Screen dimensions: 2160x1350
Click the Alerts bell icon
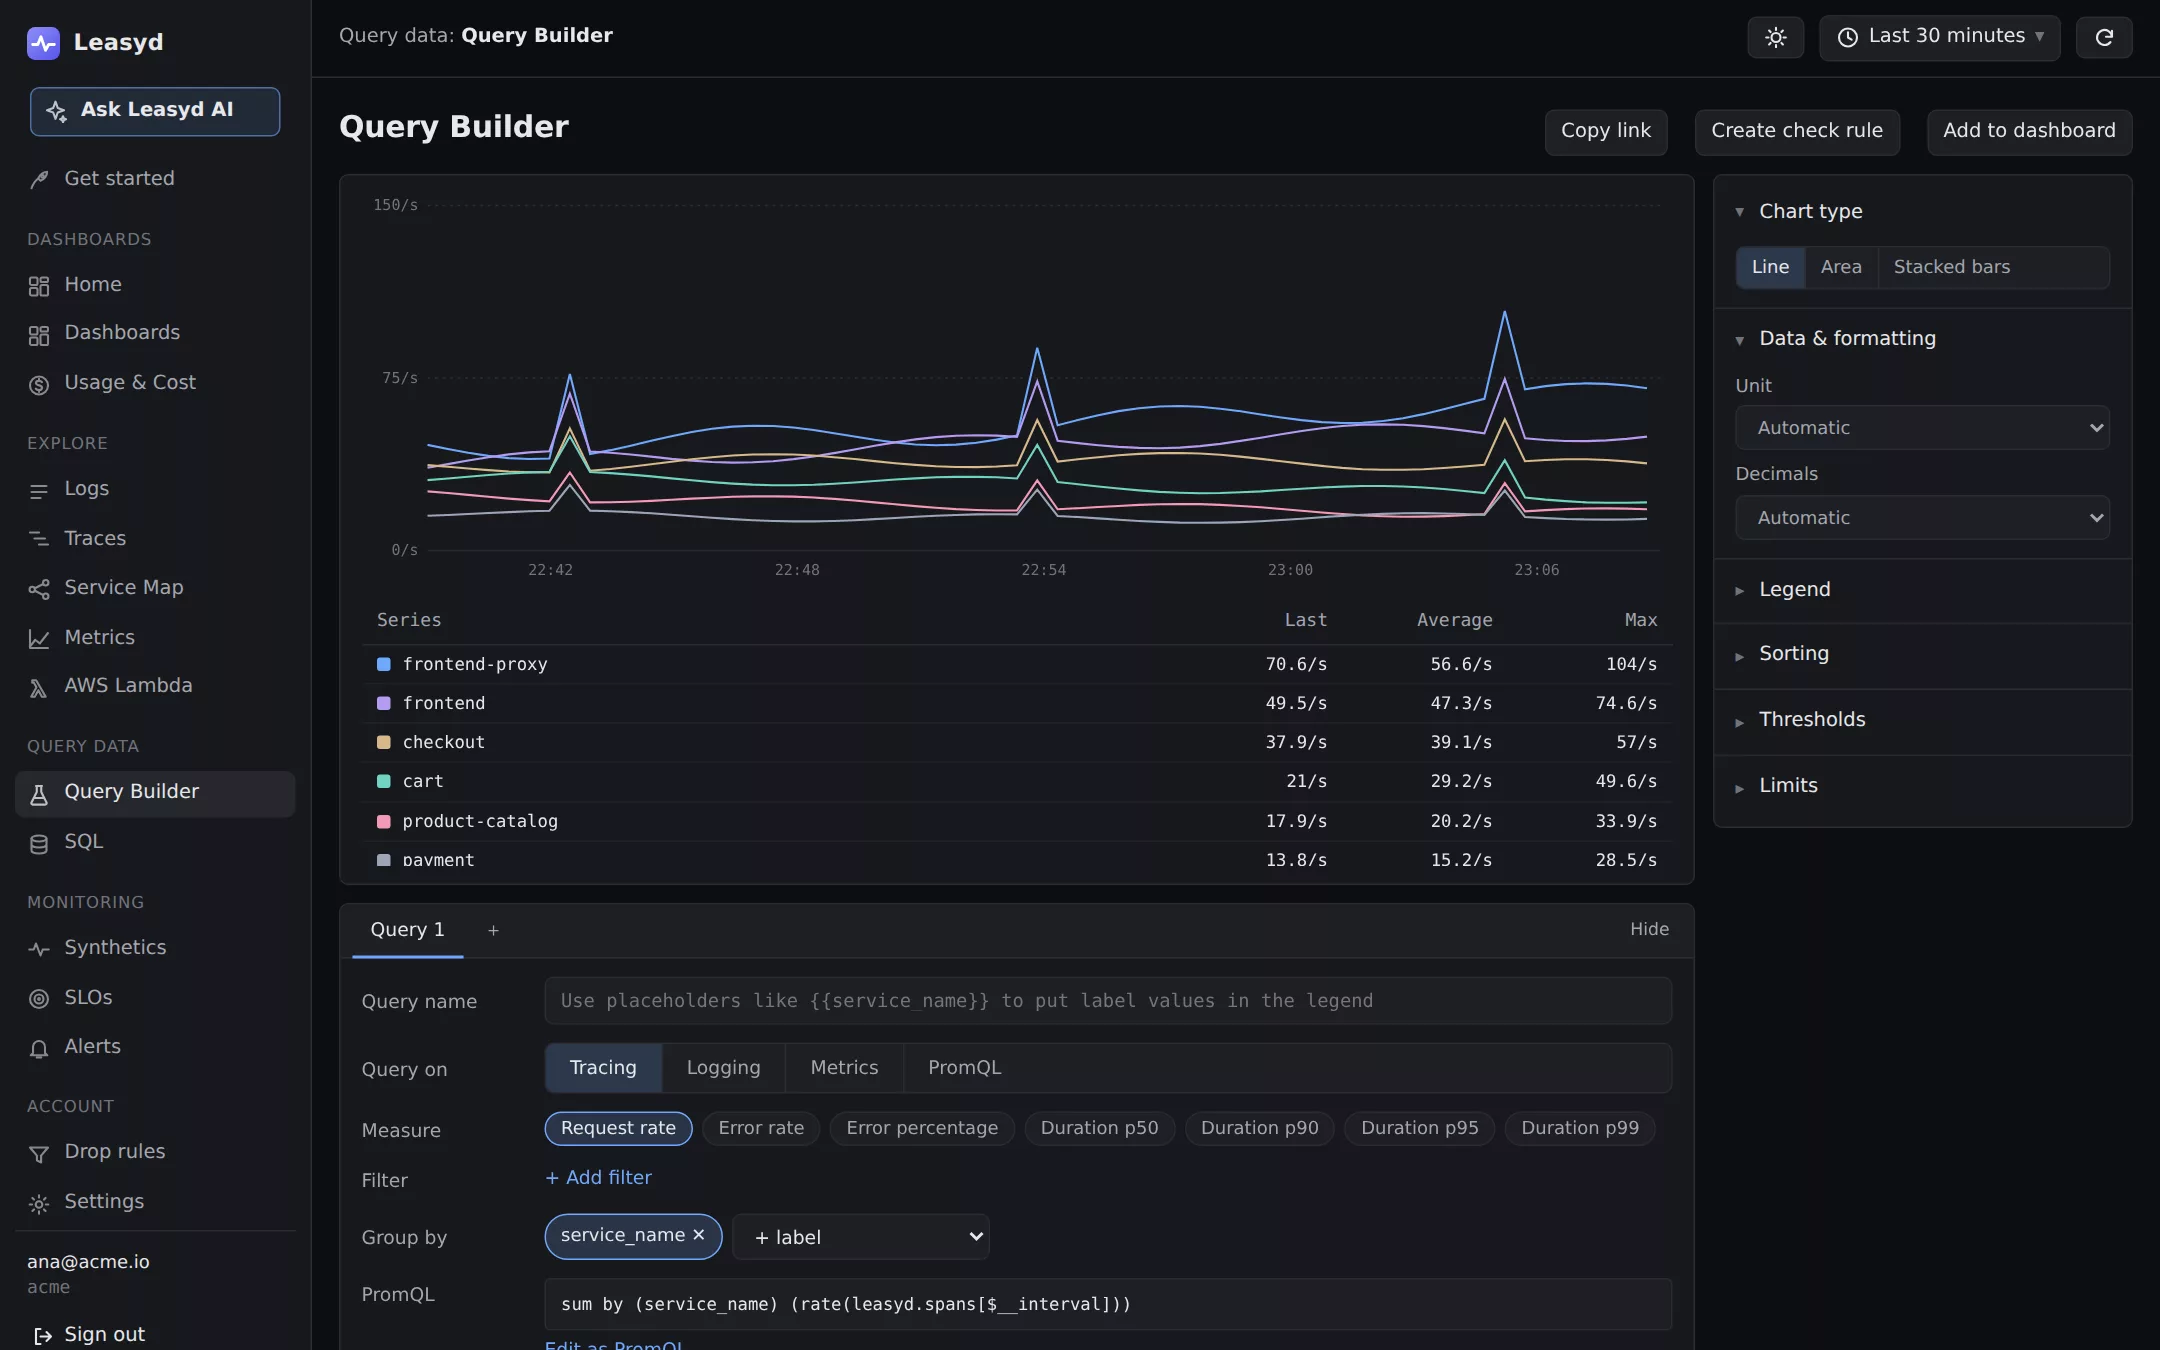tap(39, 1048)
